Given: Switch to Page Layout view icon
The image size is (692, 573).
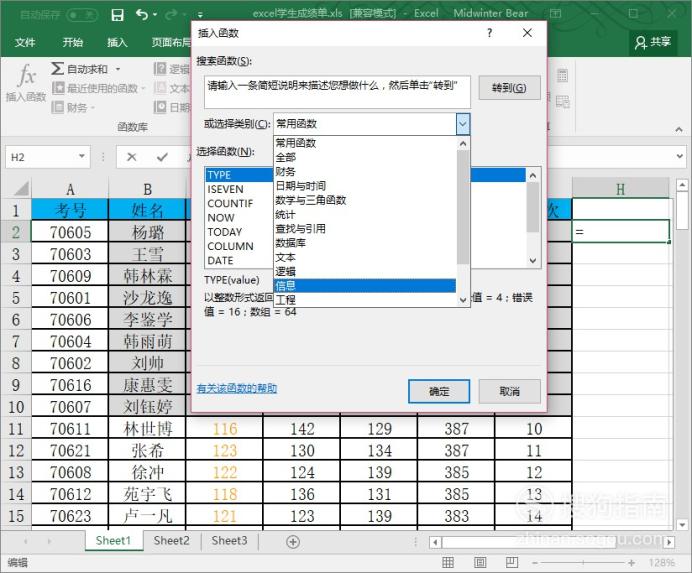Looking at the screenshot, I should [480, 562].
